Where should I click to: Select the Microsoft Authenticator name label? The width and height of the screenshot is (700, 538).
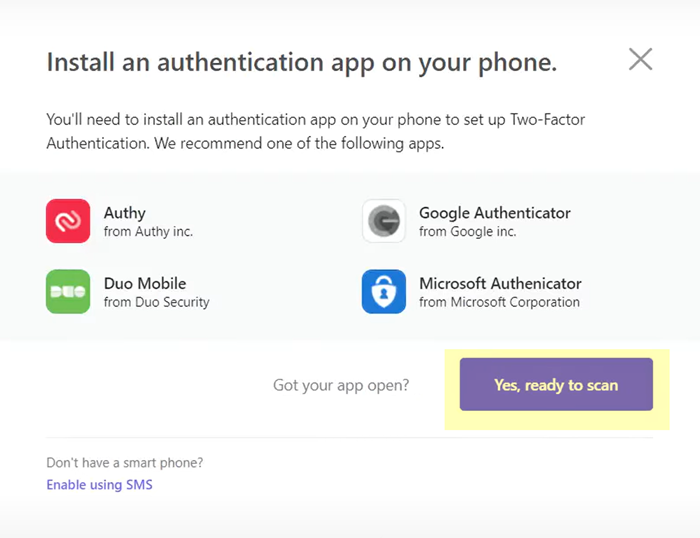[x=500, y=283]
